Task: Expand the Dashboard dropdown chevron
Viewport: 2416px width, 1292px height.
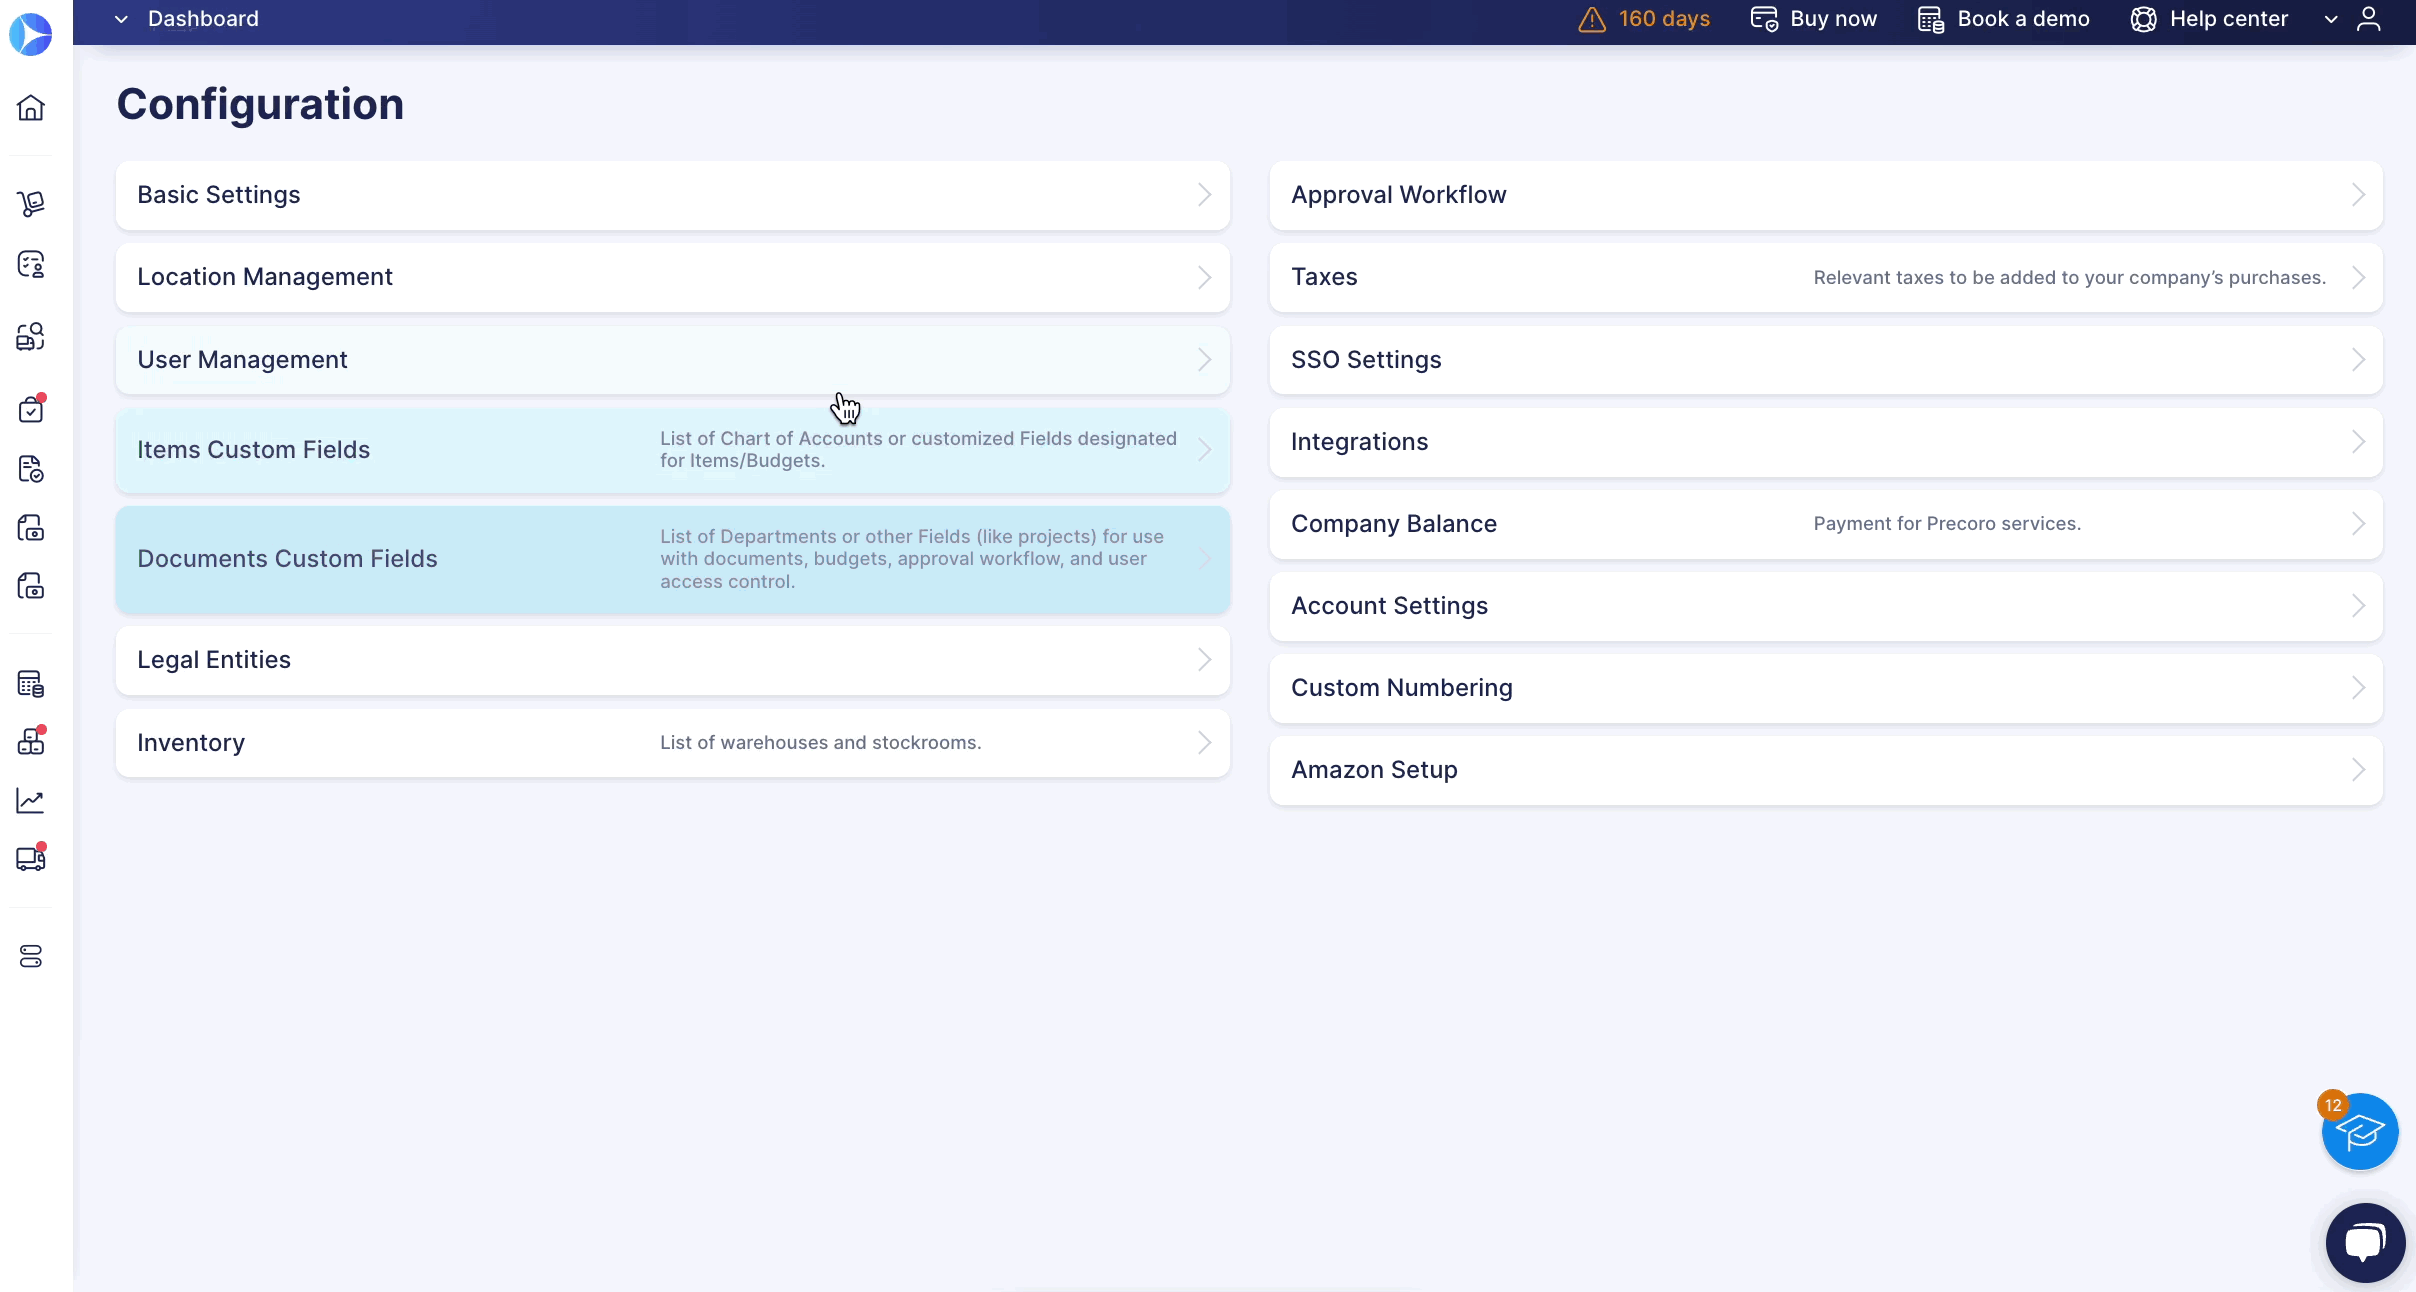Action: pos(121,19)
